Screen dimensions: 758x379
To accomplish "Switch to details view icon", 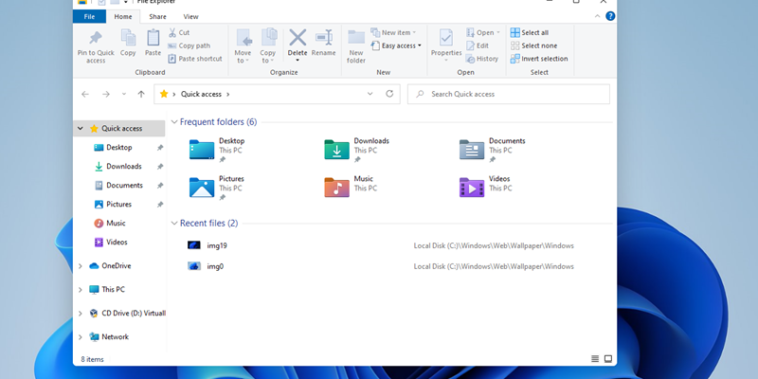I will (595, 359).
